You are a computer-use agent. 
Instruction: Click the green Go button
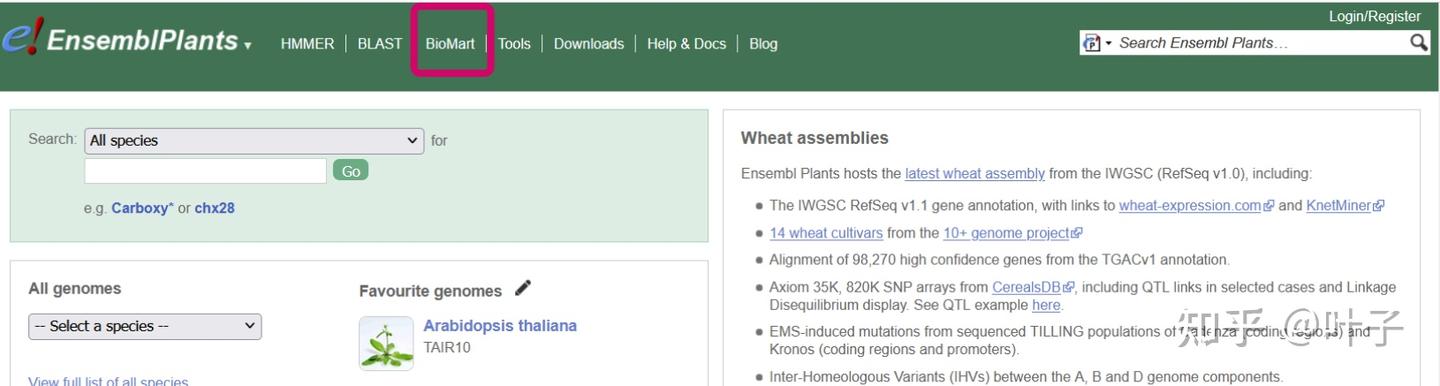[351, 171]
